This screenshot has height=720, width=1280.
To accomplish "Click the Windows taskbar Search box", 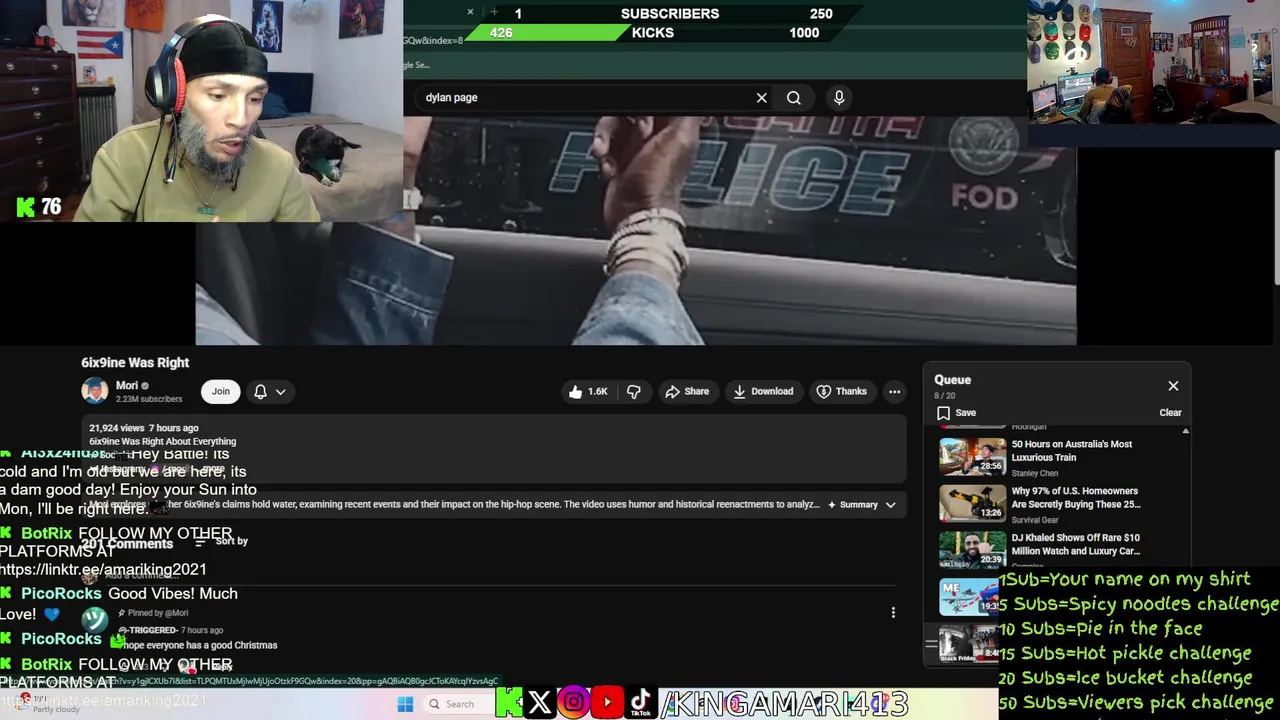I will (459, 704).
